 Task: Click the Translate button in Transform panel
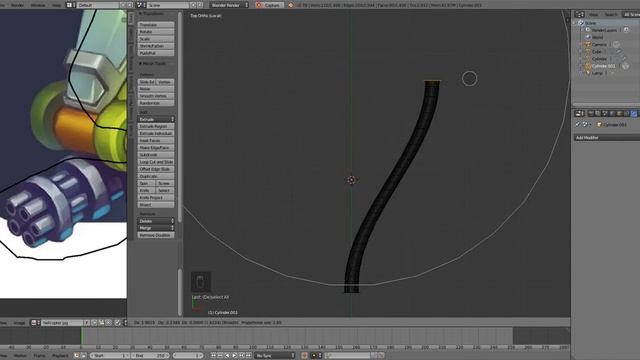coord(156,24)
